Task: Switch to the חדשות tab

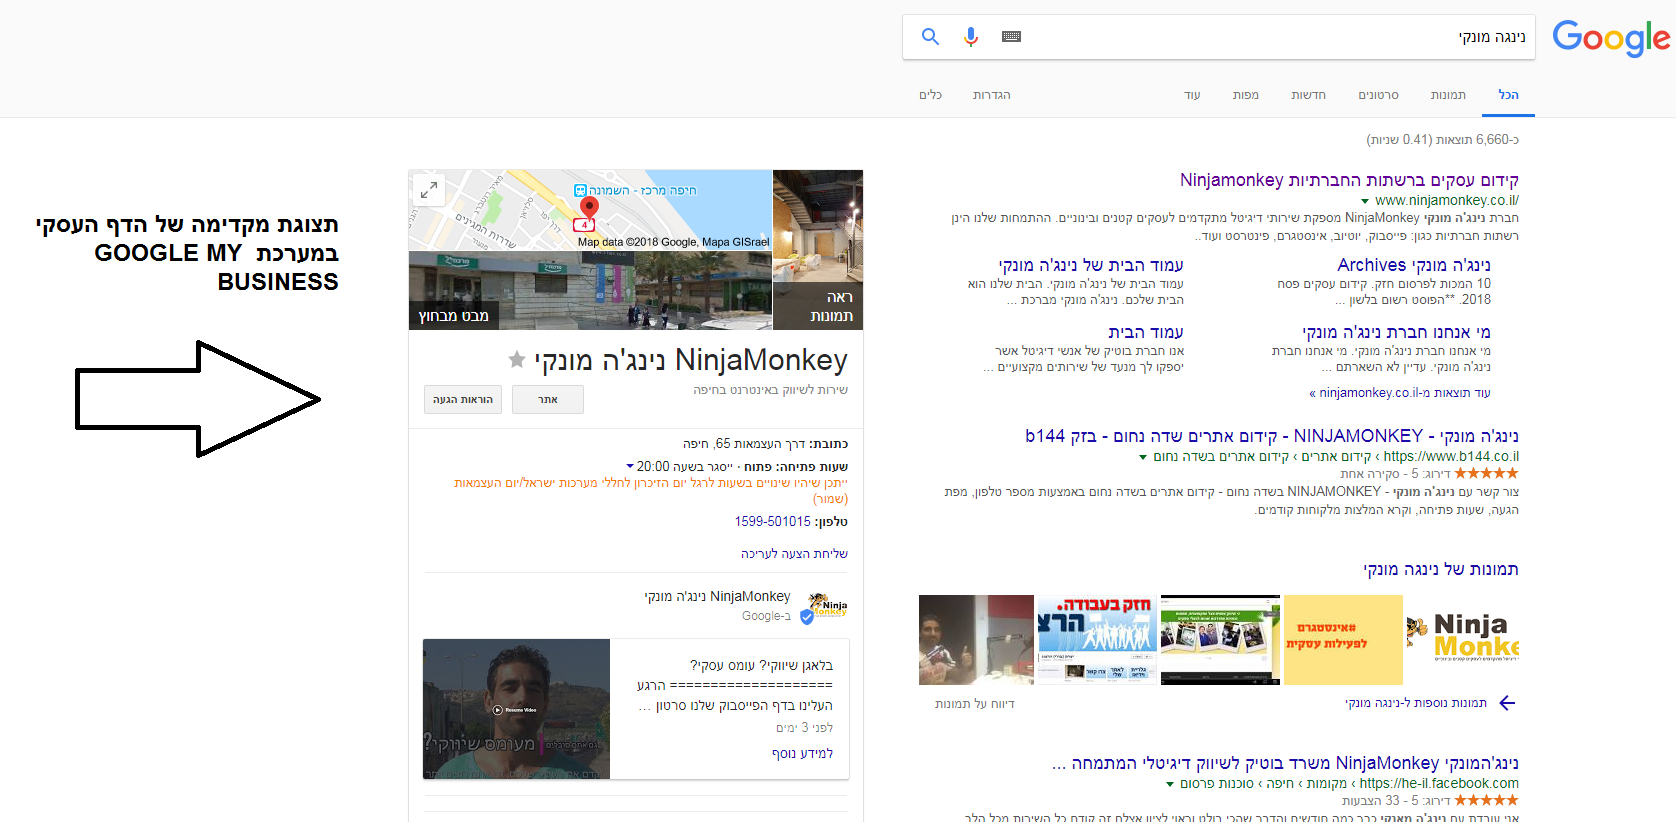Action: point(1308,95)
